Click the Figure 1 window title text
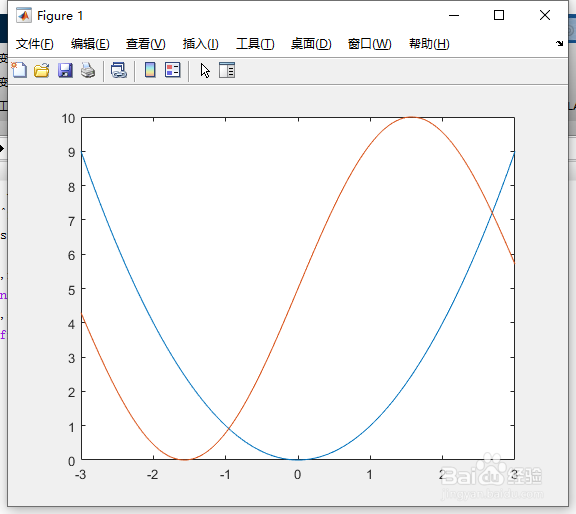 pos(60,16)
